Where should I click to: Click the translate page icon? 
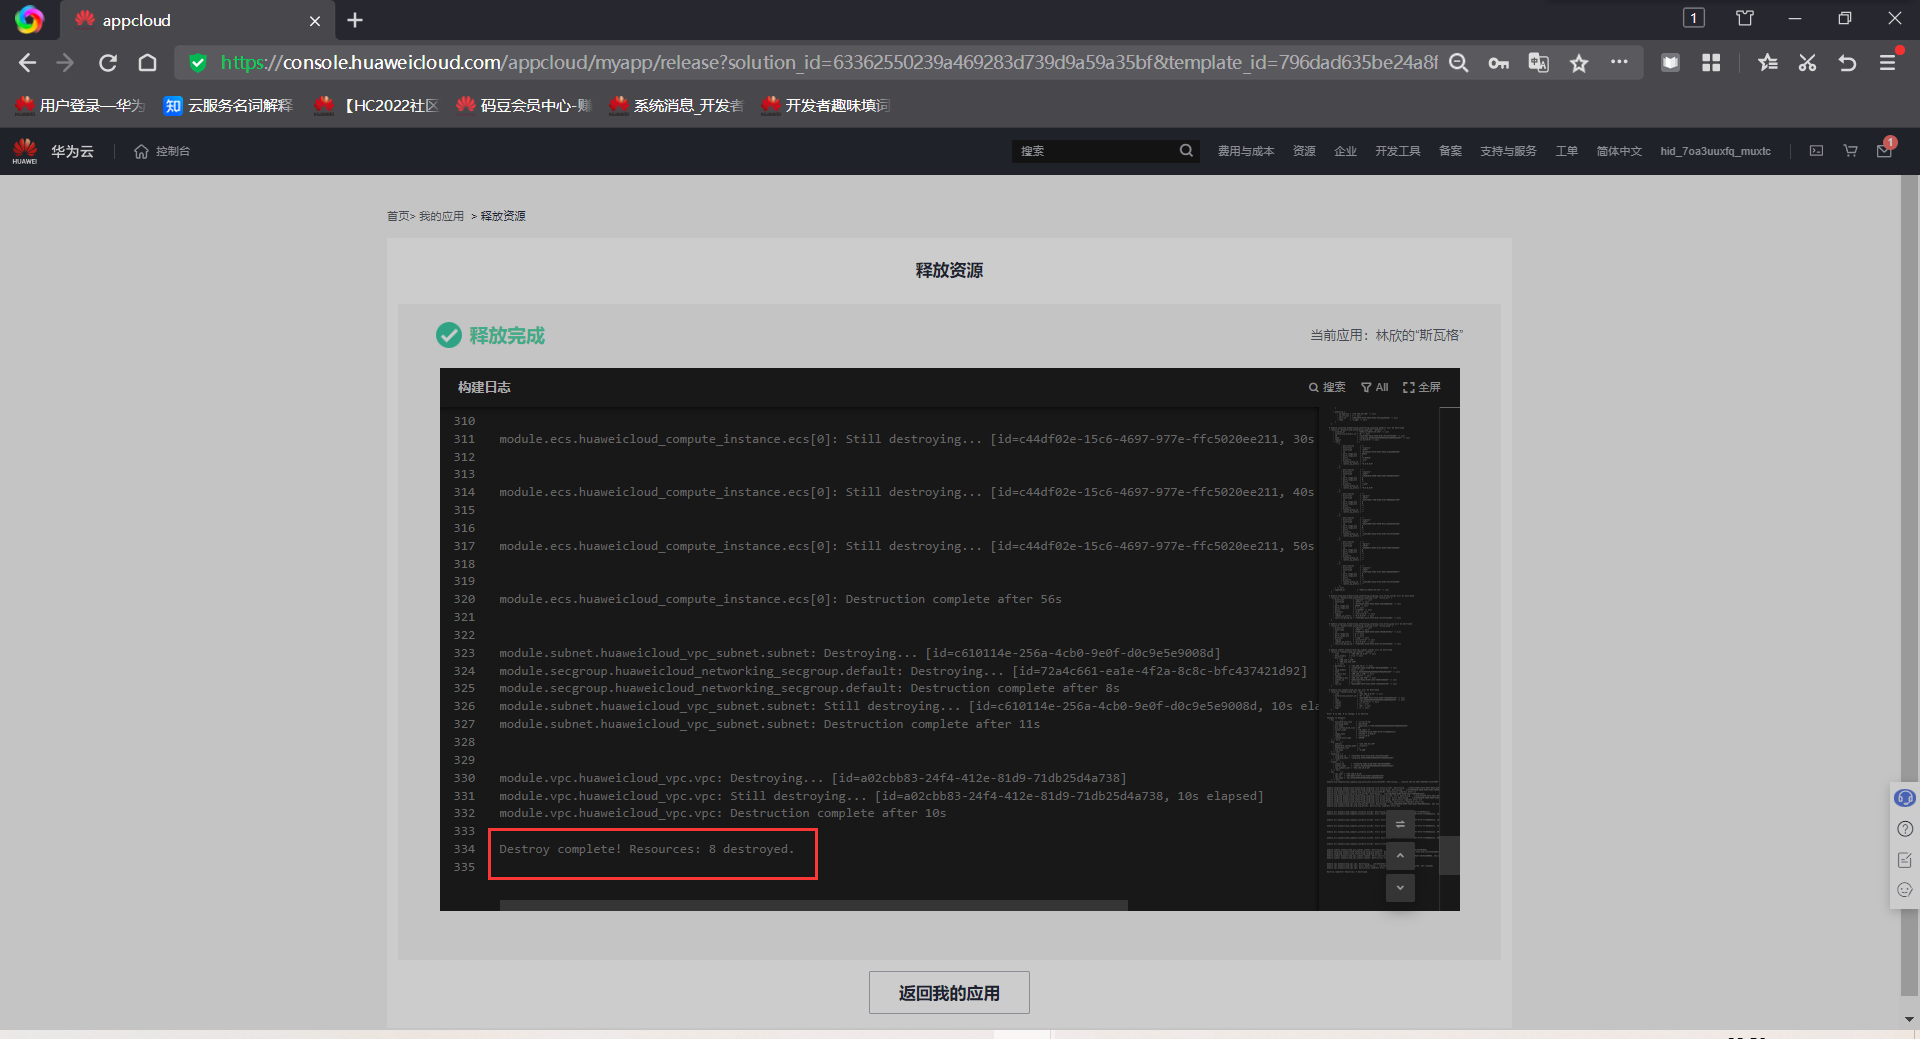pyautogui.click(x=1539, y=63)
